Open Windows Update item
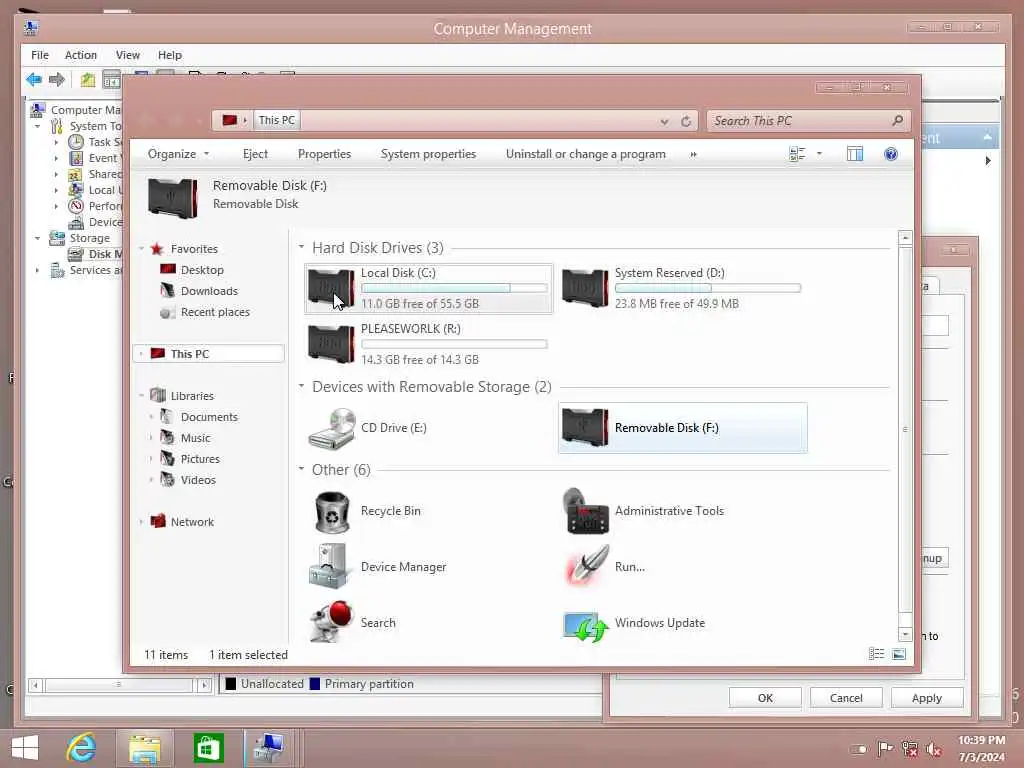Screen dimensions: 1024x768 (x=635, y=623)
